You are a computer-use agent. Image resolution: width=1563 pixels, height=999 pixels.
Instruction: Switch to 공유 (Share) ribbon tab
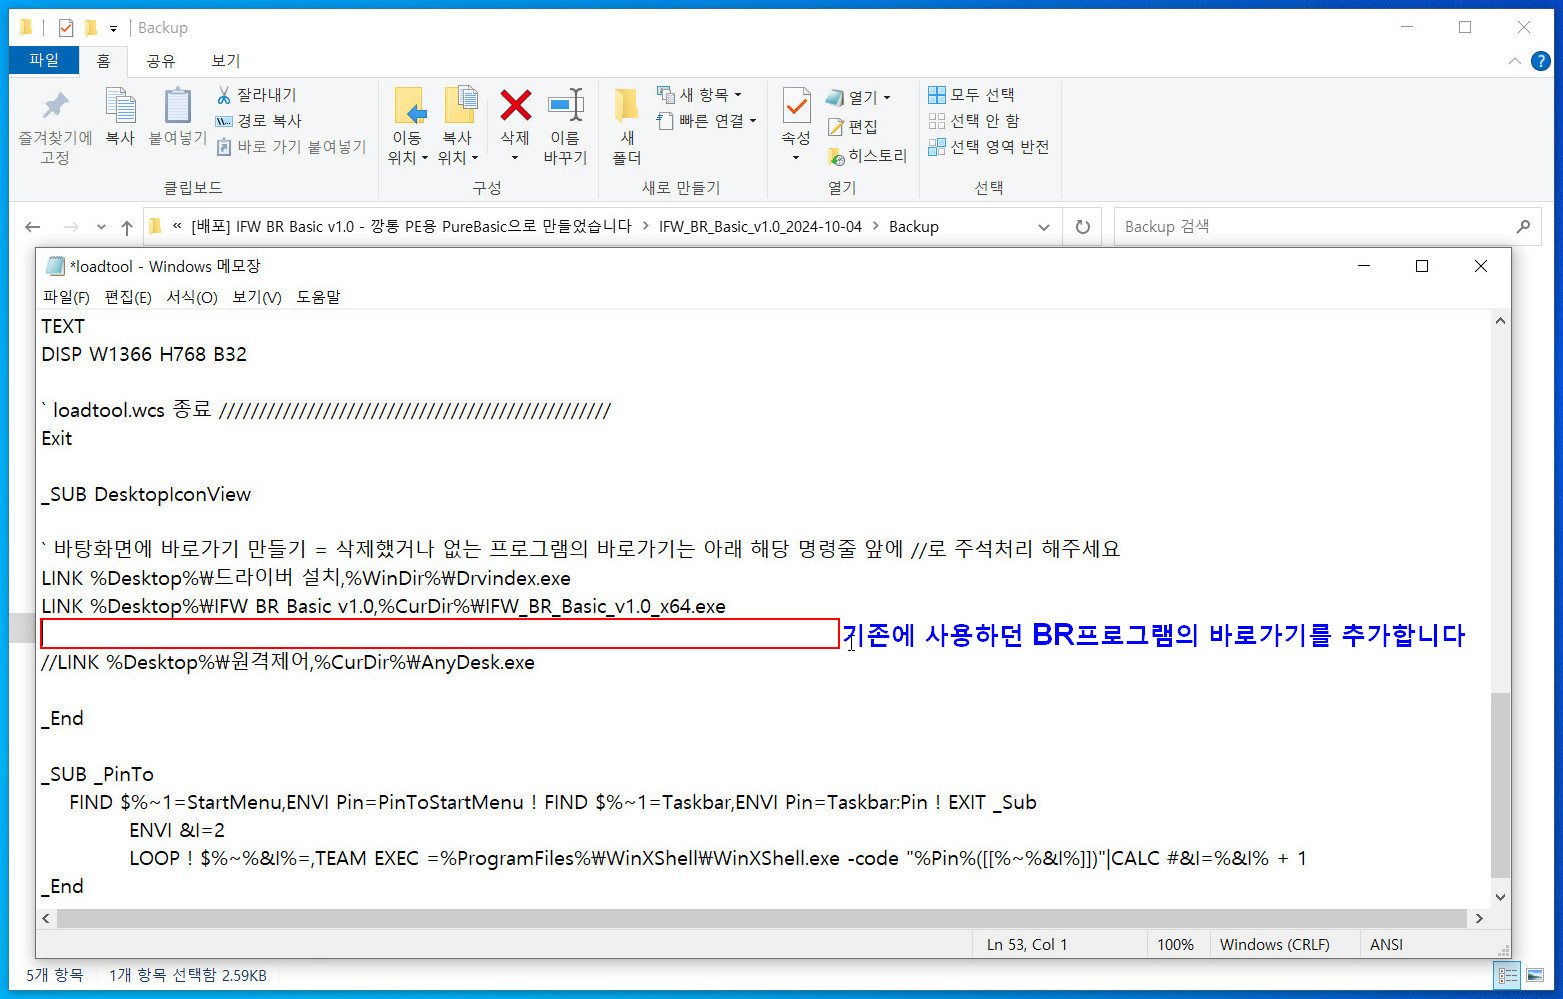click(160, 61)
